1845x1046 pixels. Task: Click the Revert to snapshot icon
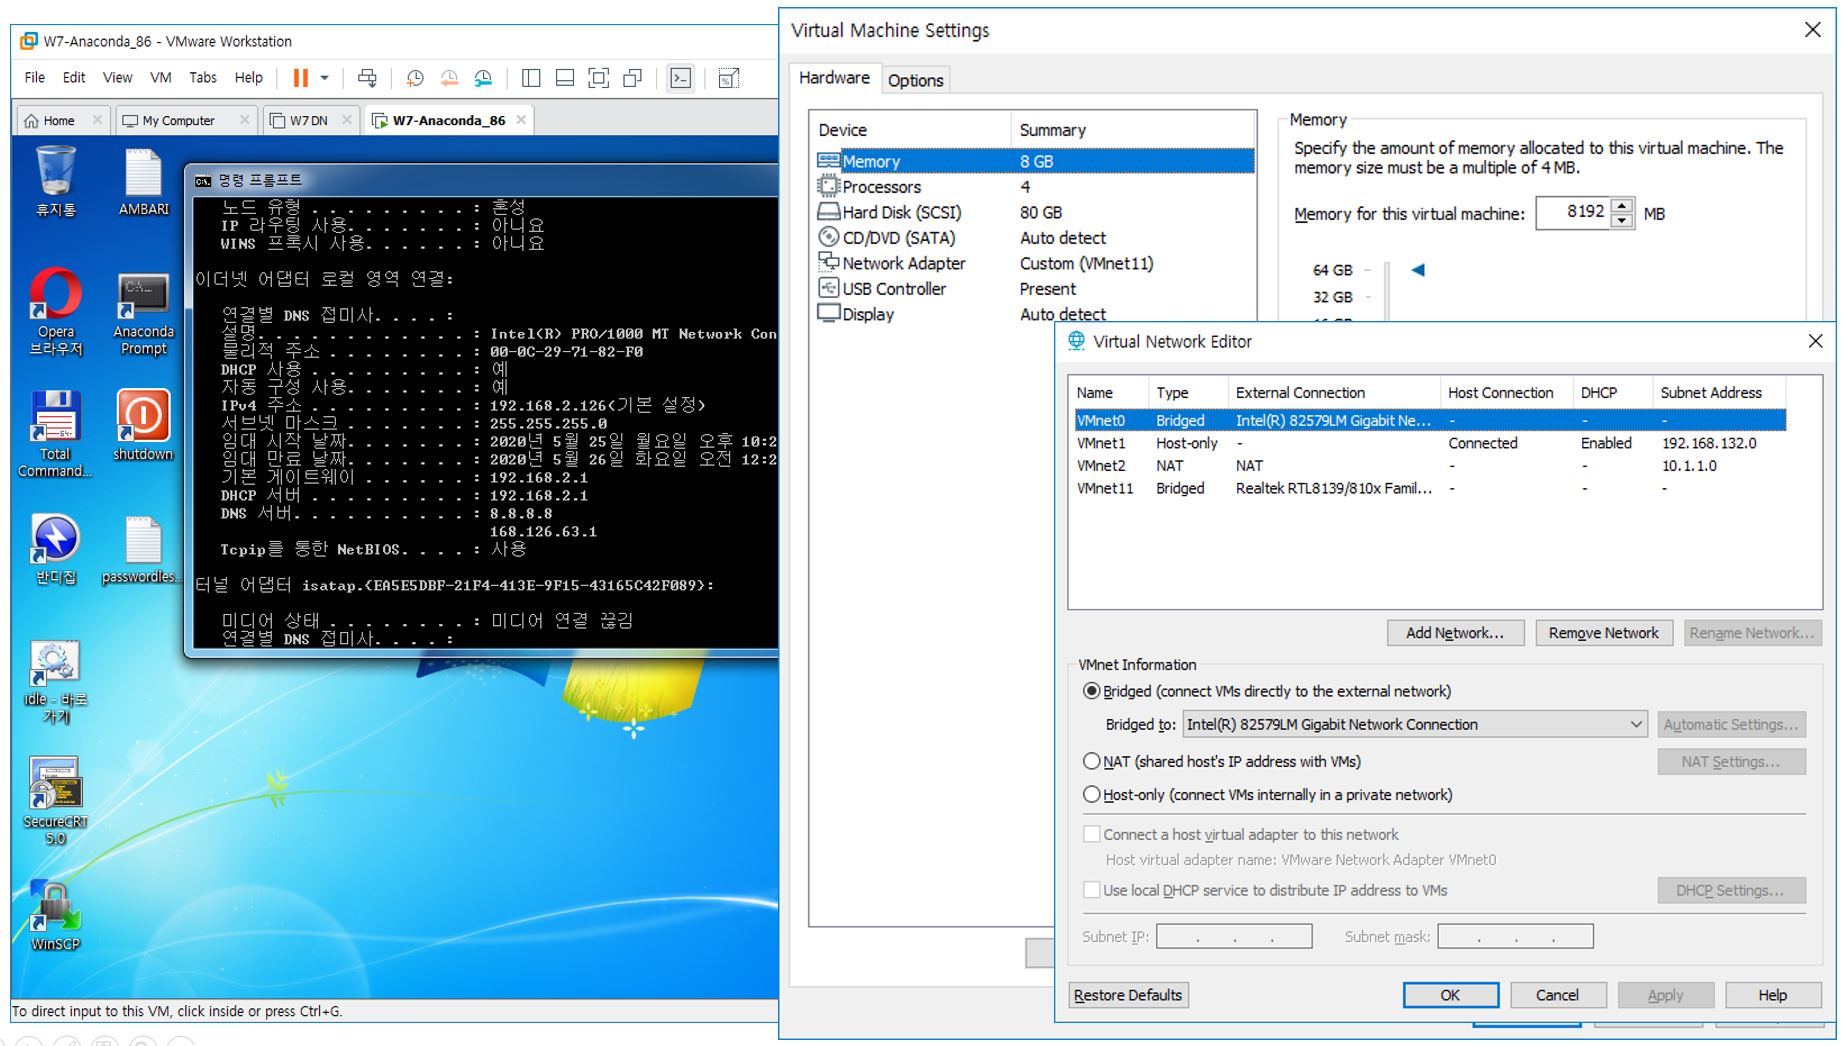(449, 78)
